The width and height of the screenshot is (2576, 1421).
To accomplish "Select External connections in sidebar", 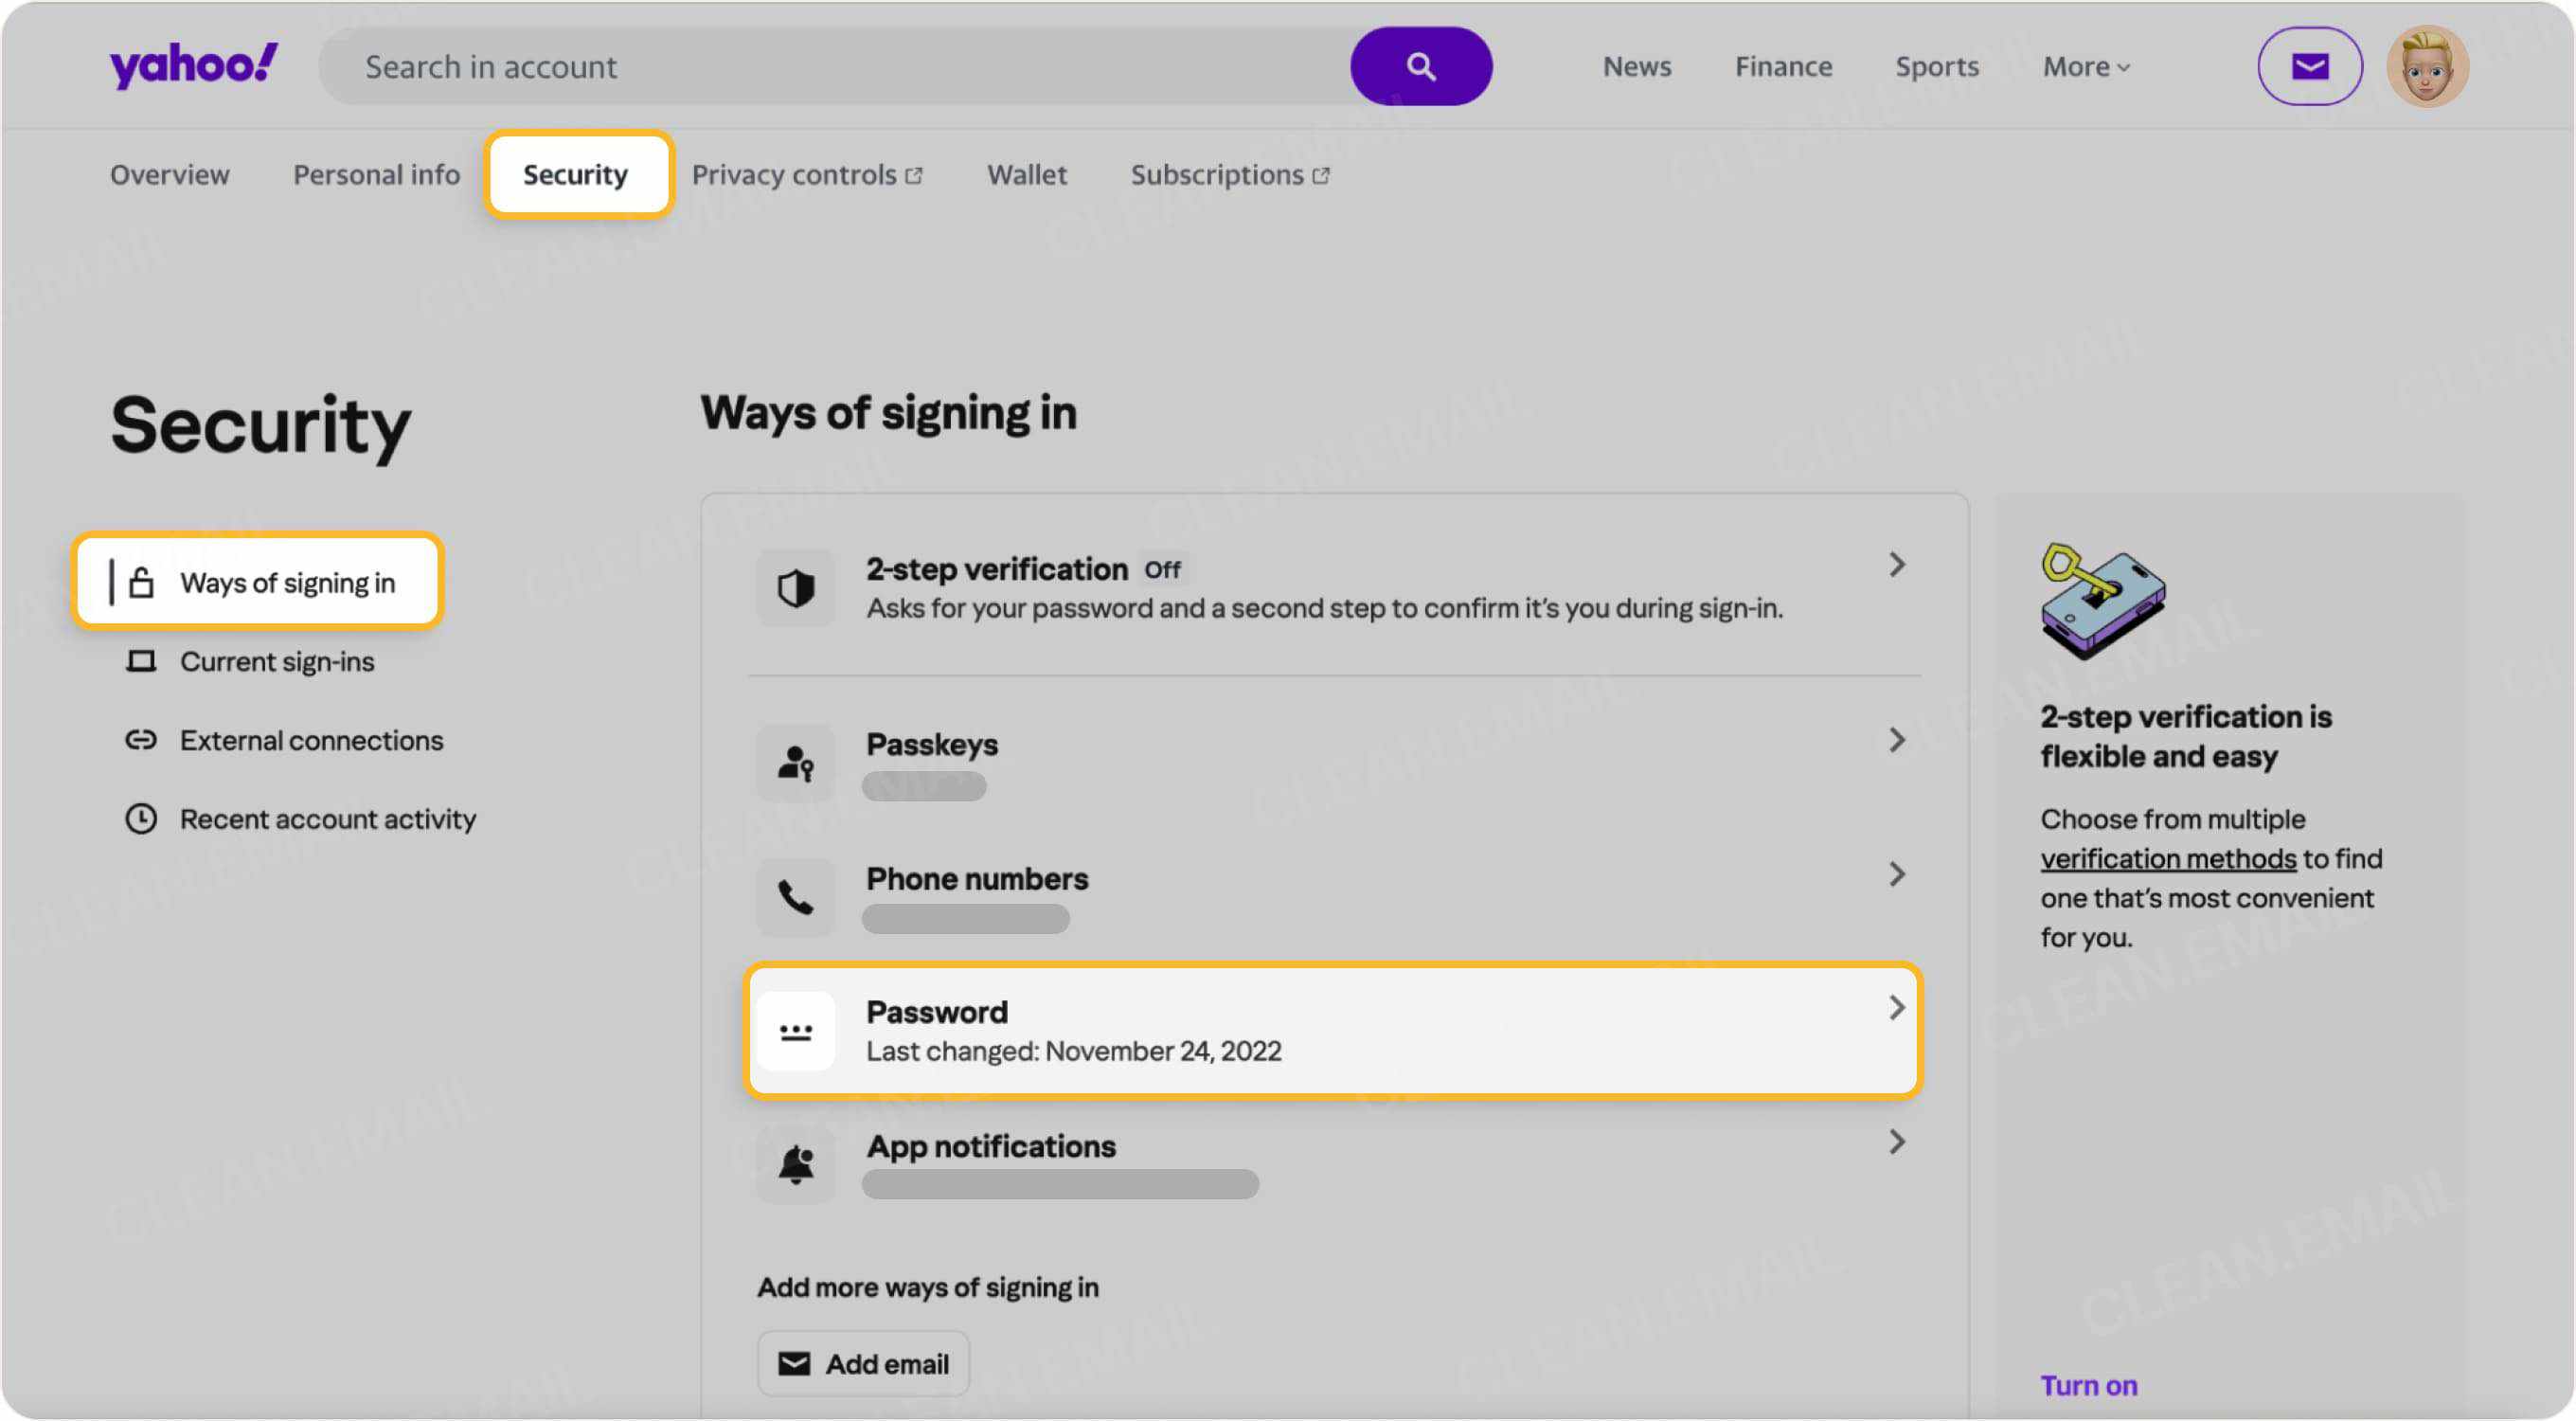I will [x=284, y=740].
